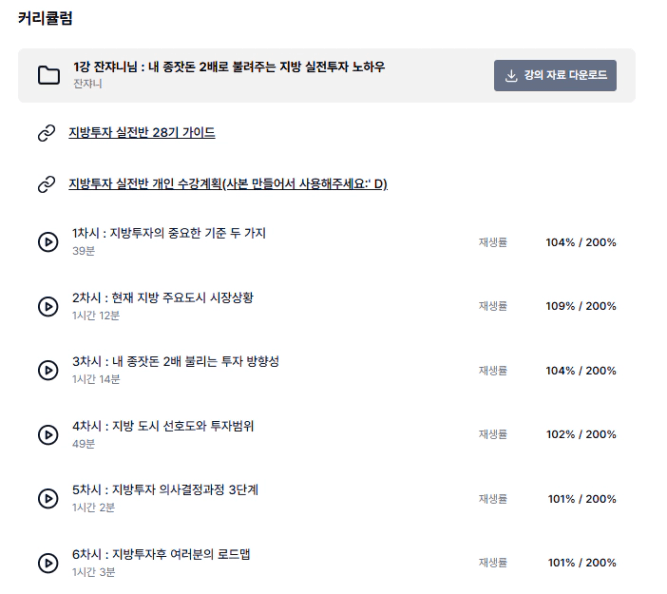Open the 지방투자 실전반 28기 가이드 link
The image size is (667, 594).
click(x=141, y=133)
